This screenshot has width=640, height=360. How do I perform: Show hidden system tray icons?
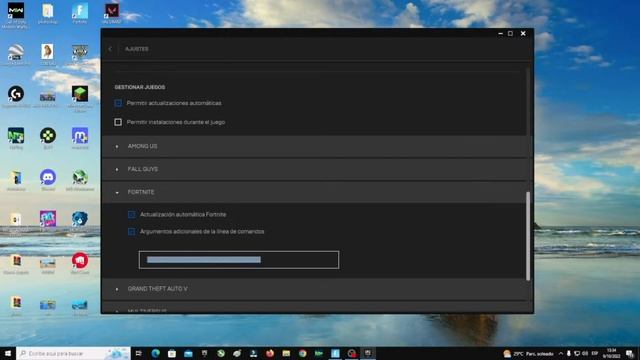[561, 353]
